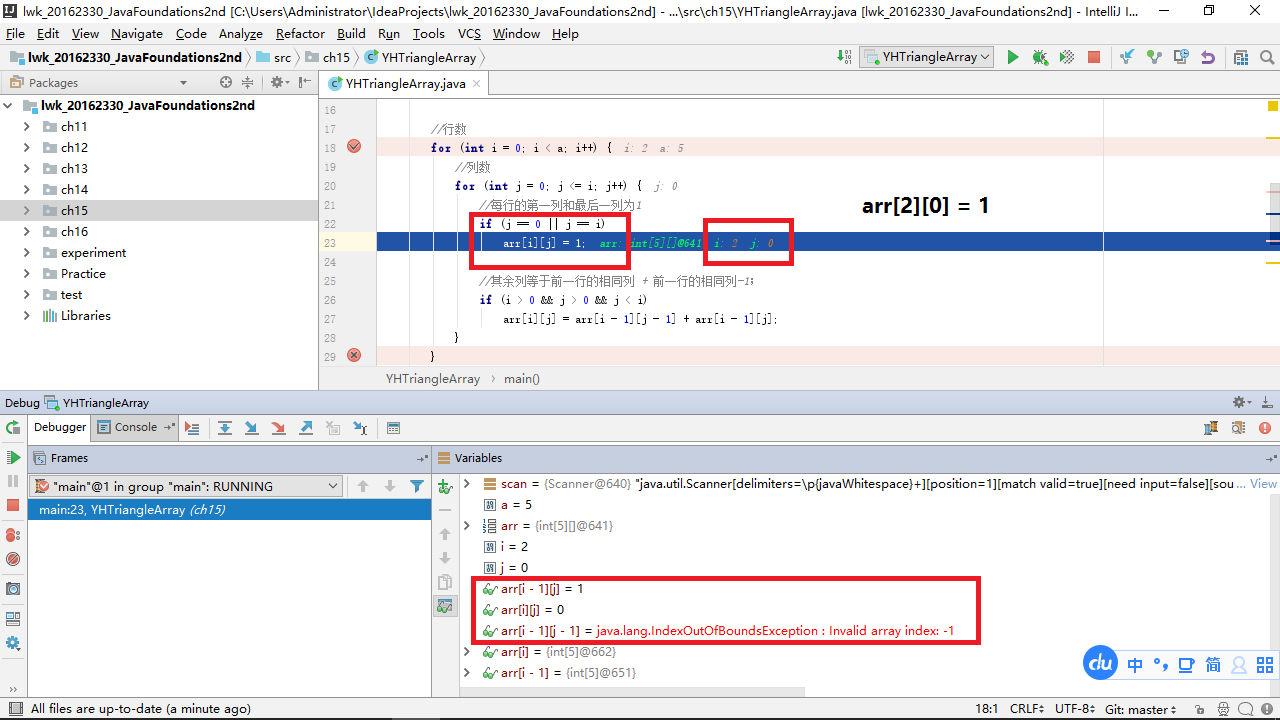Expand the ch11 package
Viewport: 1280px width, 720px height.
click(27, 126)
